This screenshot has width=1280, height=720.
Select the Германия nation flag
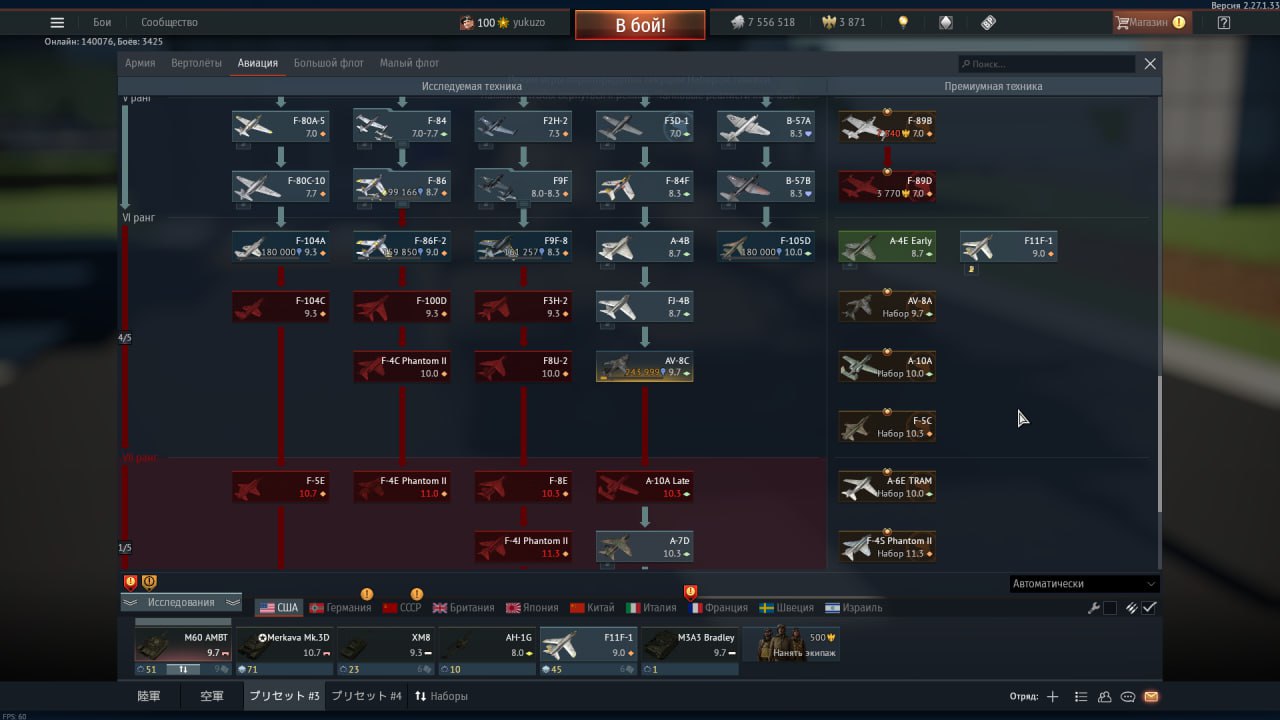point(340,608)
